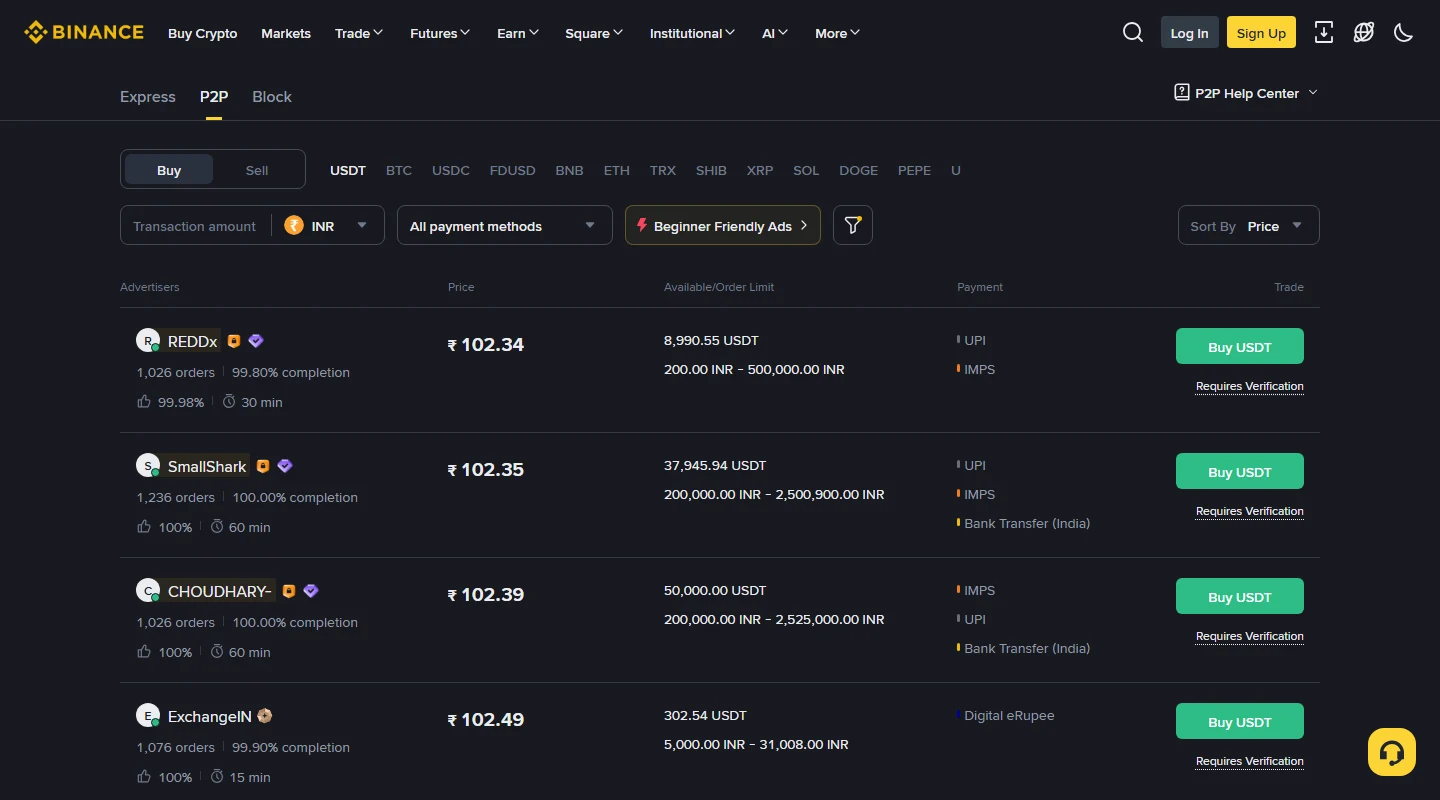Viewport: 1440px width, 800px height.
Task: Click REDDx 30 min clock icon
Action: tap(229, 401)
